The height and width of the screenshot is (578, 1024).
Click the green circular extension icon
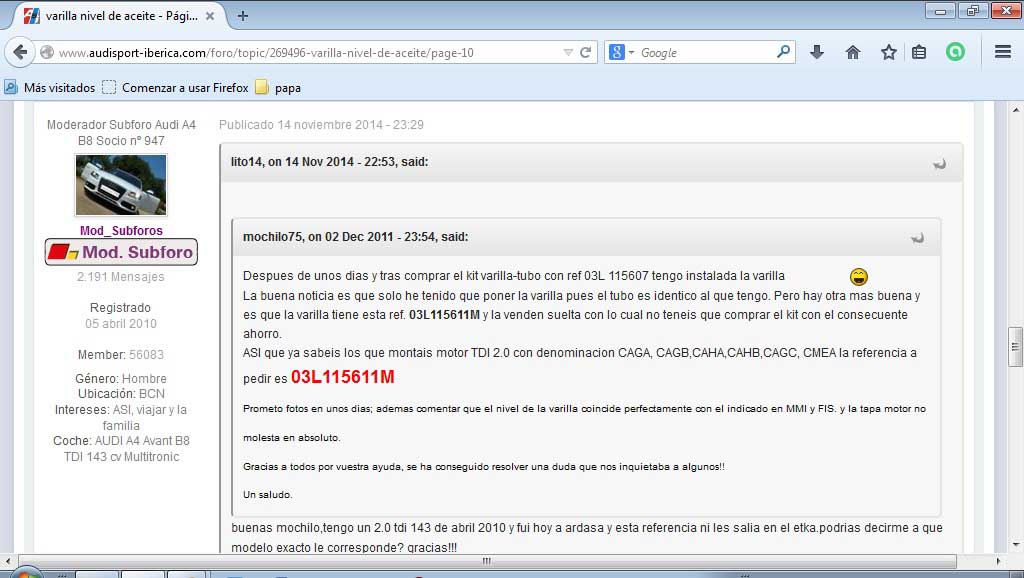[955, 52]
